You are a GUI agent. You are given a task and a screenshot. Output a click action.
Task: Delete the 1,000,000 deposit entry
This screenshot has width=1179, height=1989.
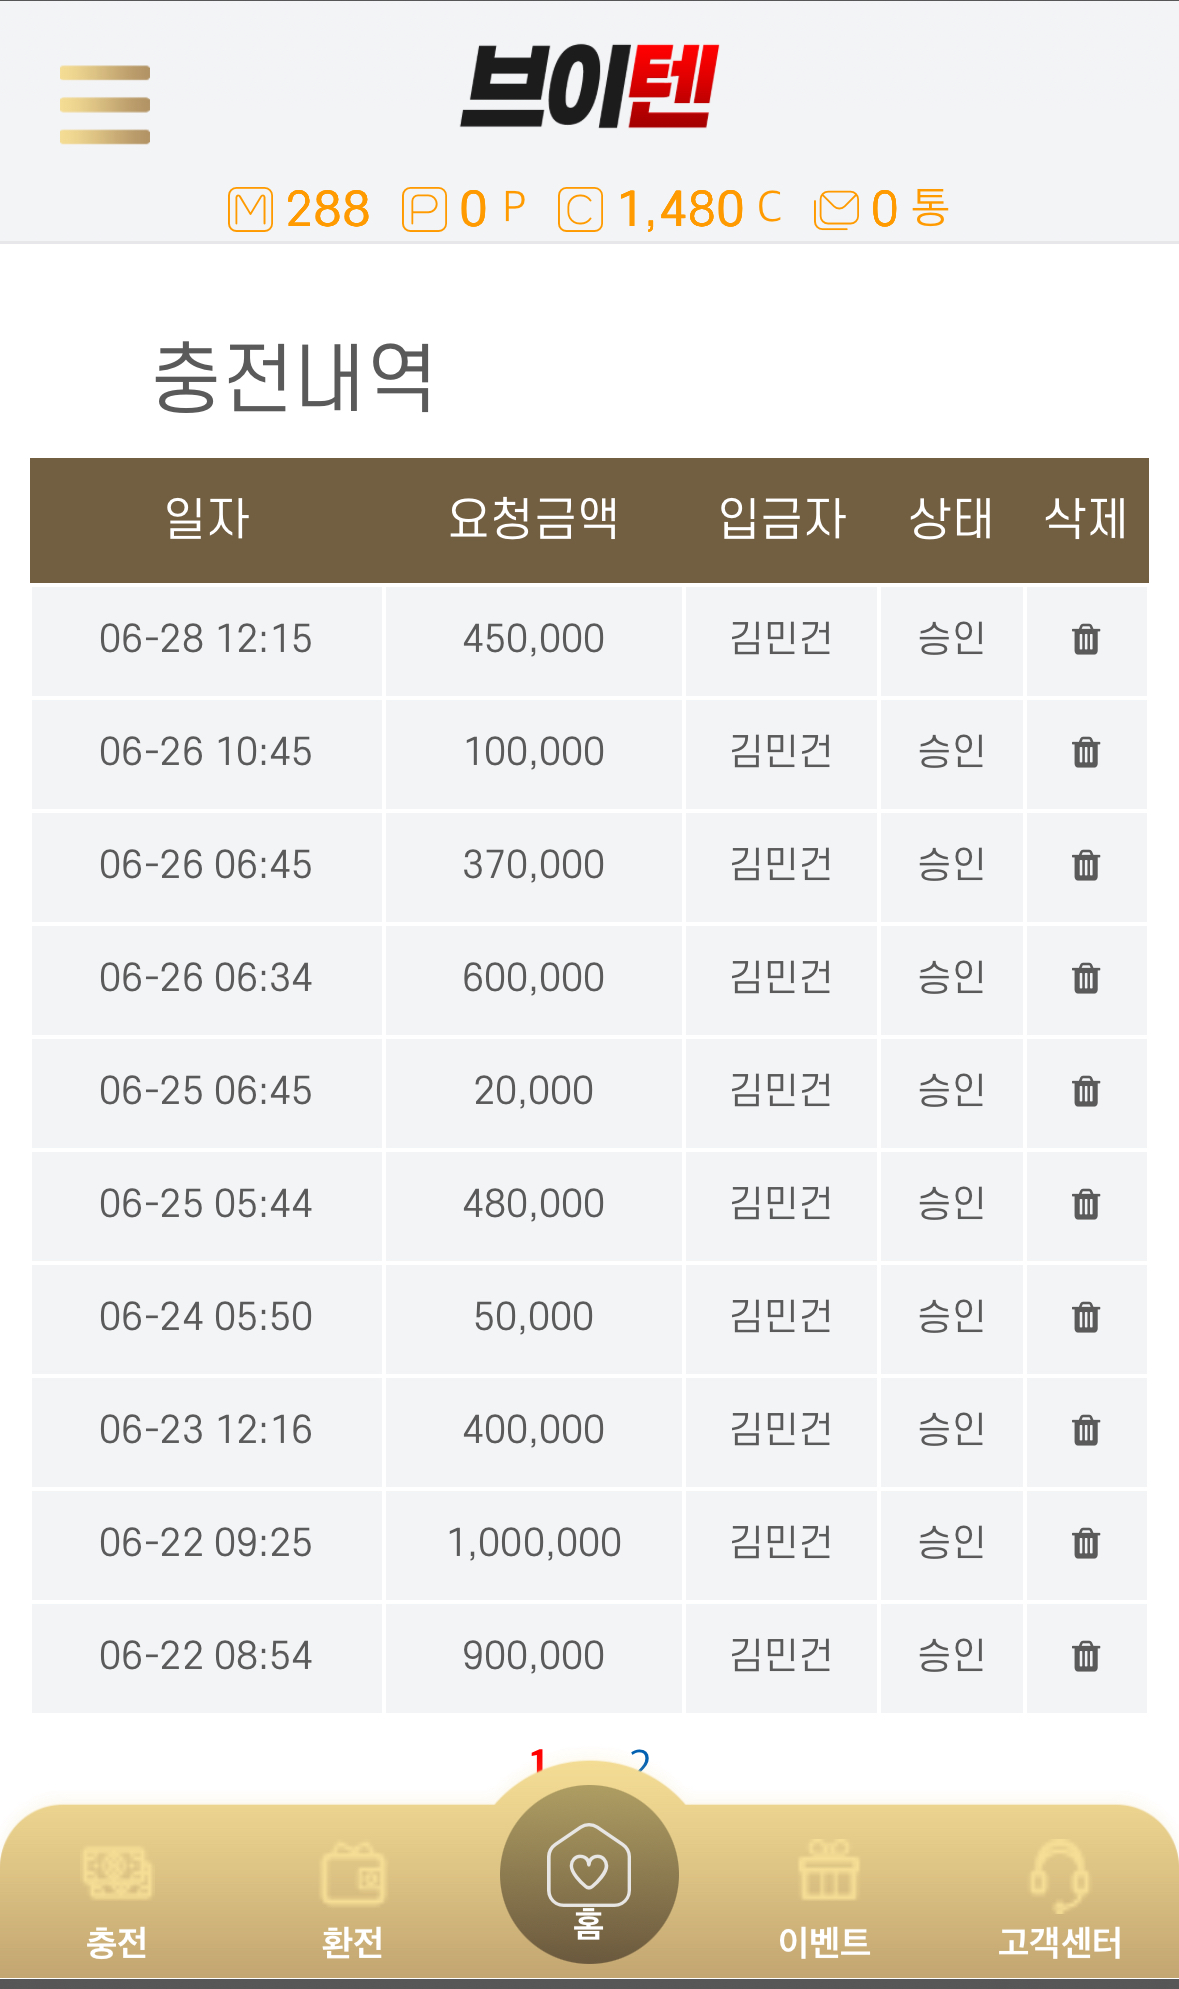1086,1543
